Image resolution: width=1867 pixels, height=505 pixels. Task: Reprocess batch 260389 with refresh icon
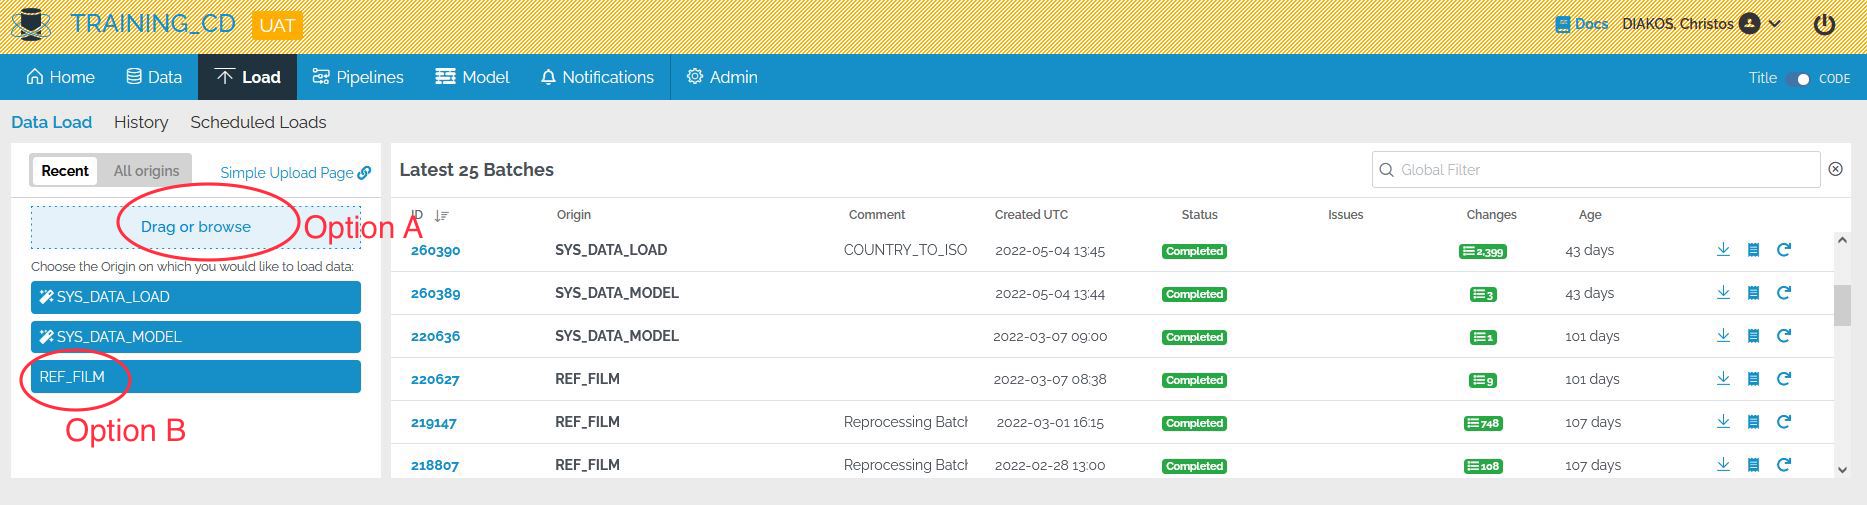(1783, 293)
